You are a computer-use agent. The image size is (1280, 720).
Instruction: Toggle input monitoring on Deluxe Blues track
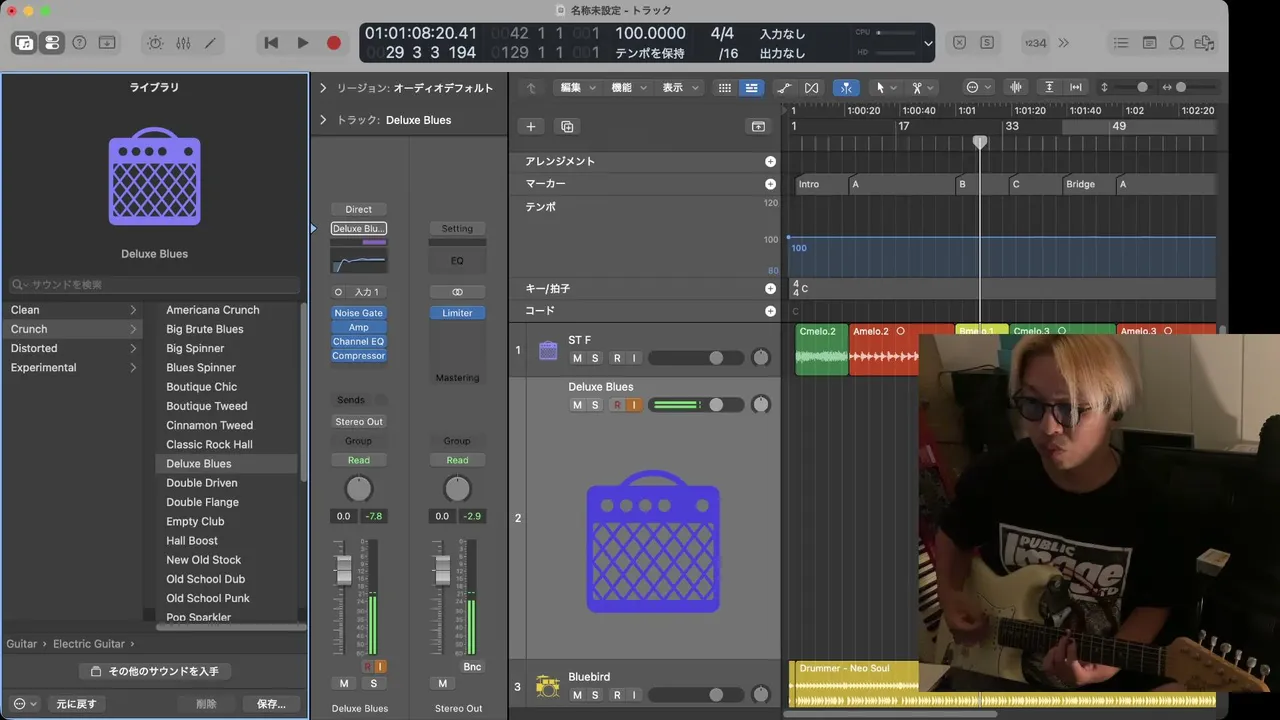pos(633,405)
